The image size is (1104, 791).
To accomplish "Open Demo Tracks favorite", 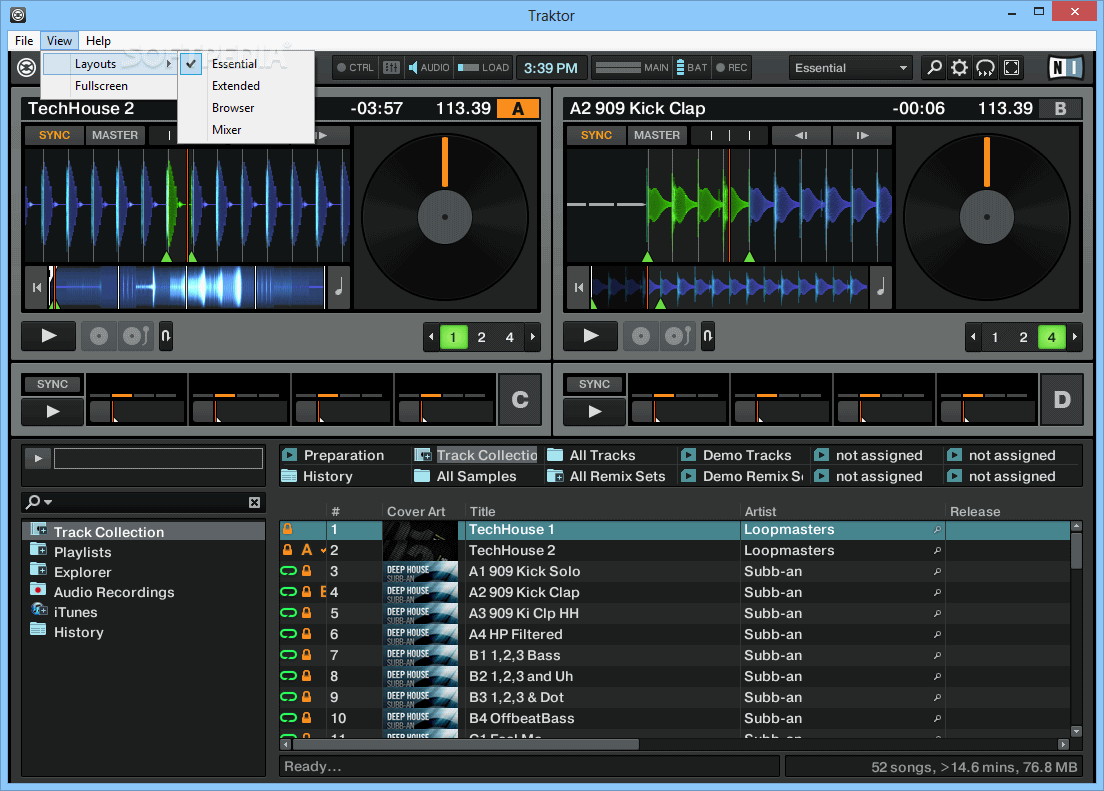I will pos(746,455).
